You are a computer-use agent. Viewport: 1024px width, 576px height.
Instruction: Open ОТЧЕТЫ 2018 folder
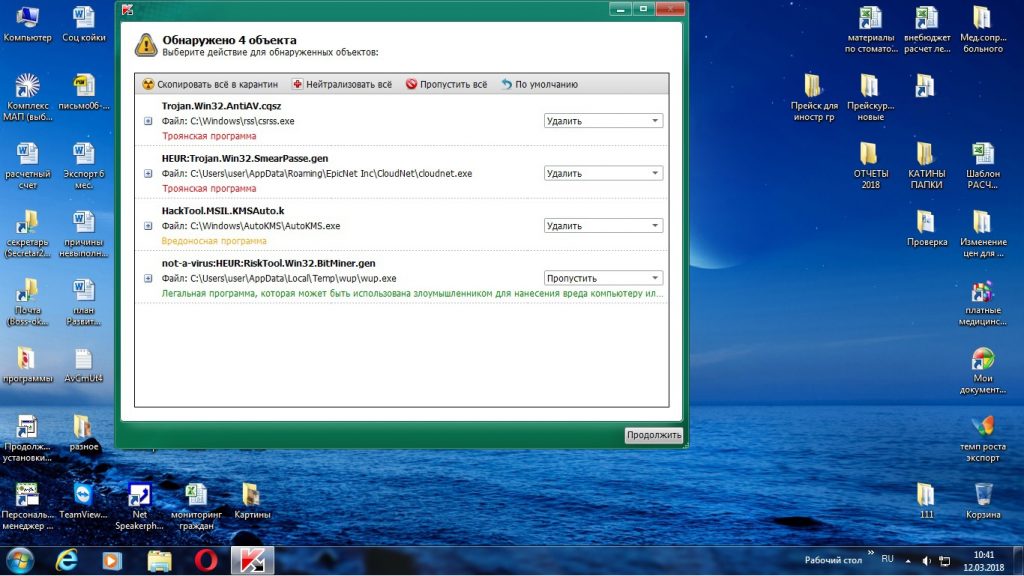[x=870, y=153]
